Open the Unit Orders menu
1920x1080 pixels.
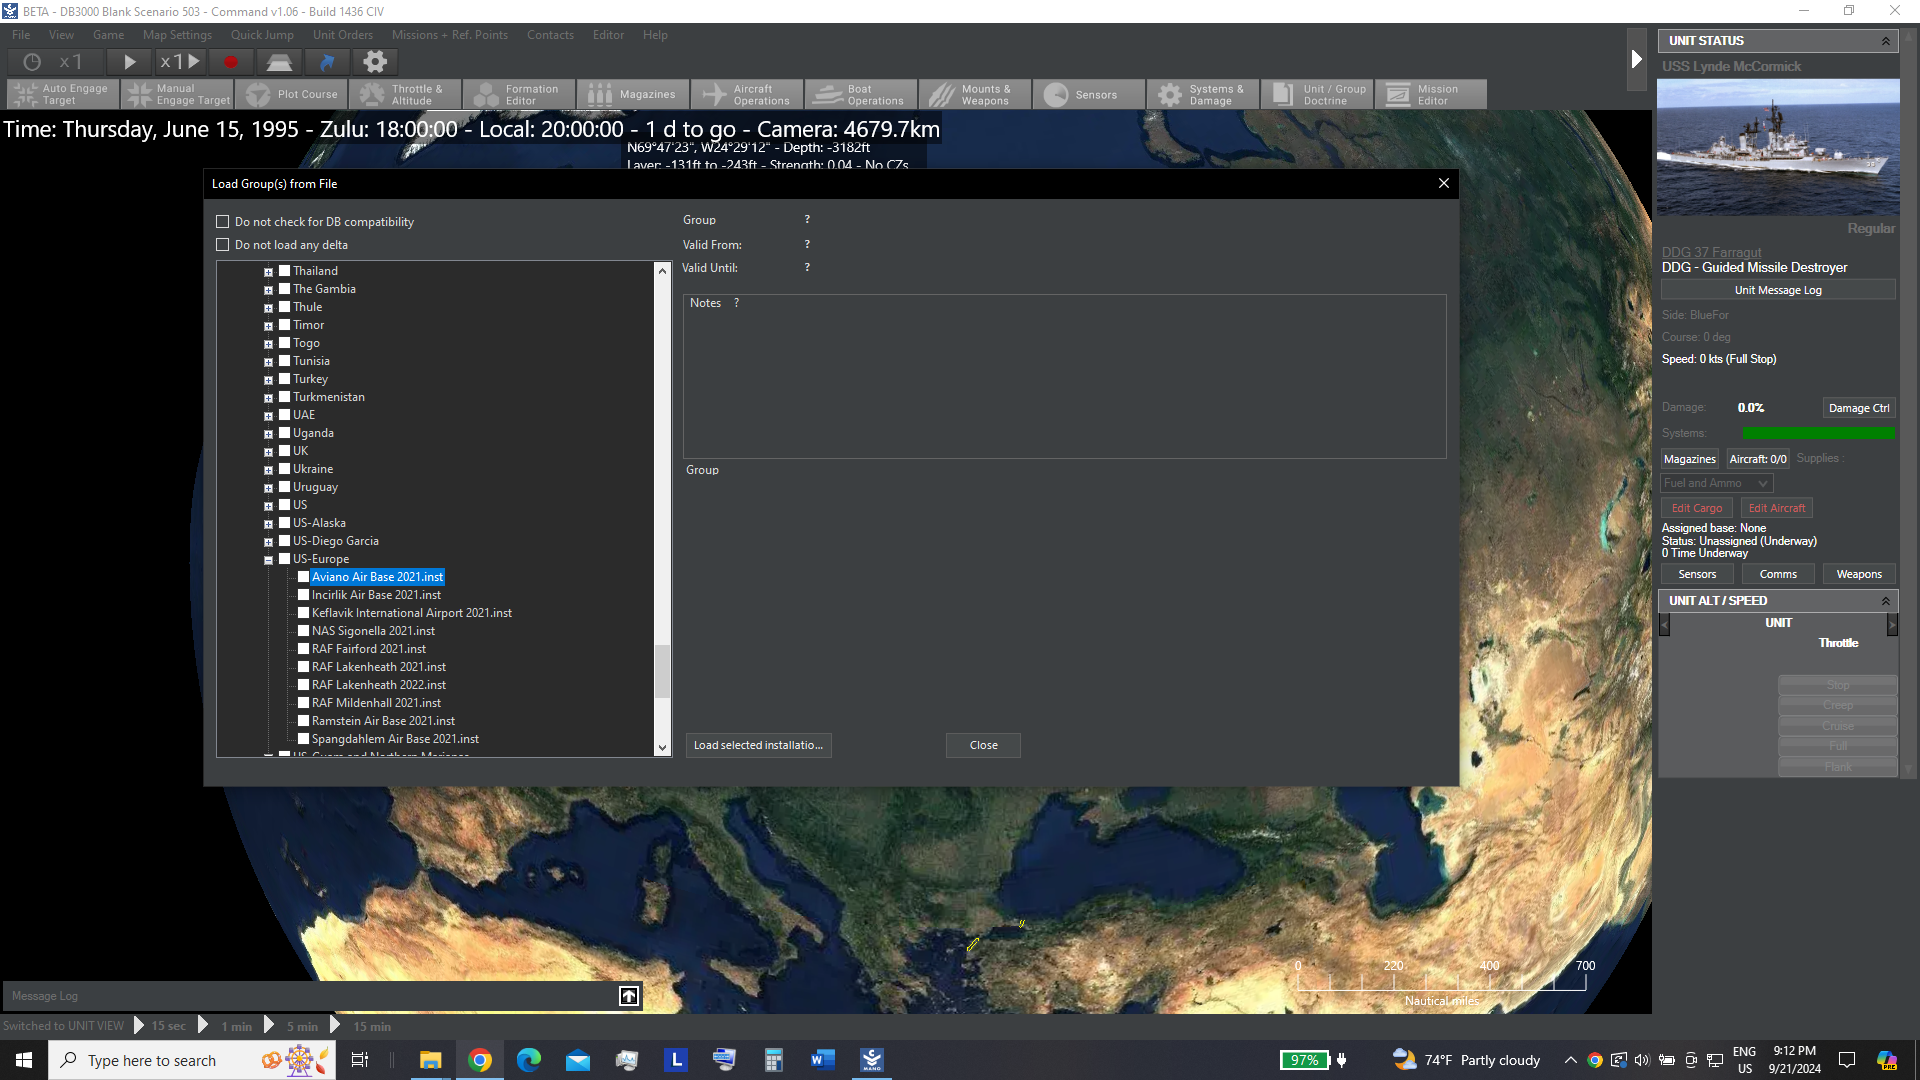(x=343, y=35)
